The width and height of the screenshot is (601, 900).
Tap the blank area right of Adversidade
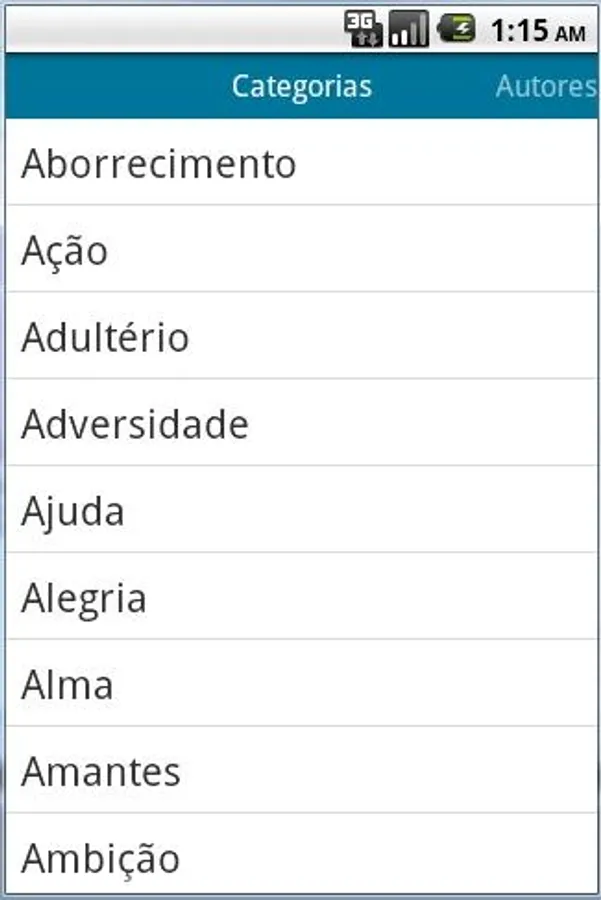[422, 423]
